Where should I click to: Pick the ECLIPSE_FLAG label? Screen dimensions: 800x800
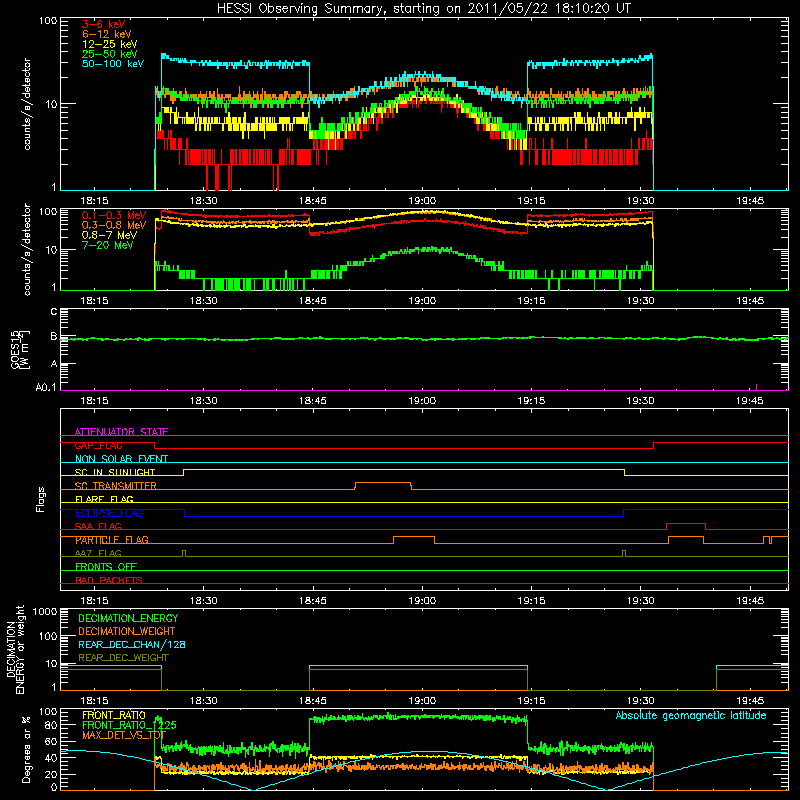click(109, 513)
